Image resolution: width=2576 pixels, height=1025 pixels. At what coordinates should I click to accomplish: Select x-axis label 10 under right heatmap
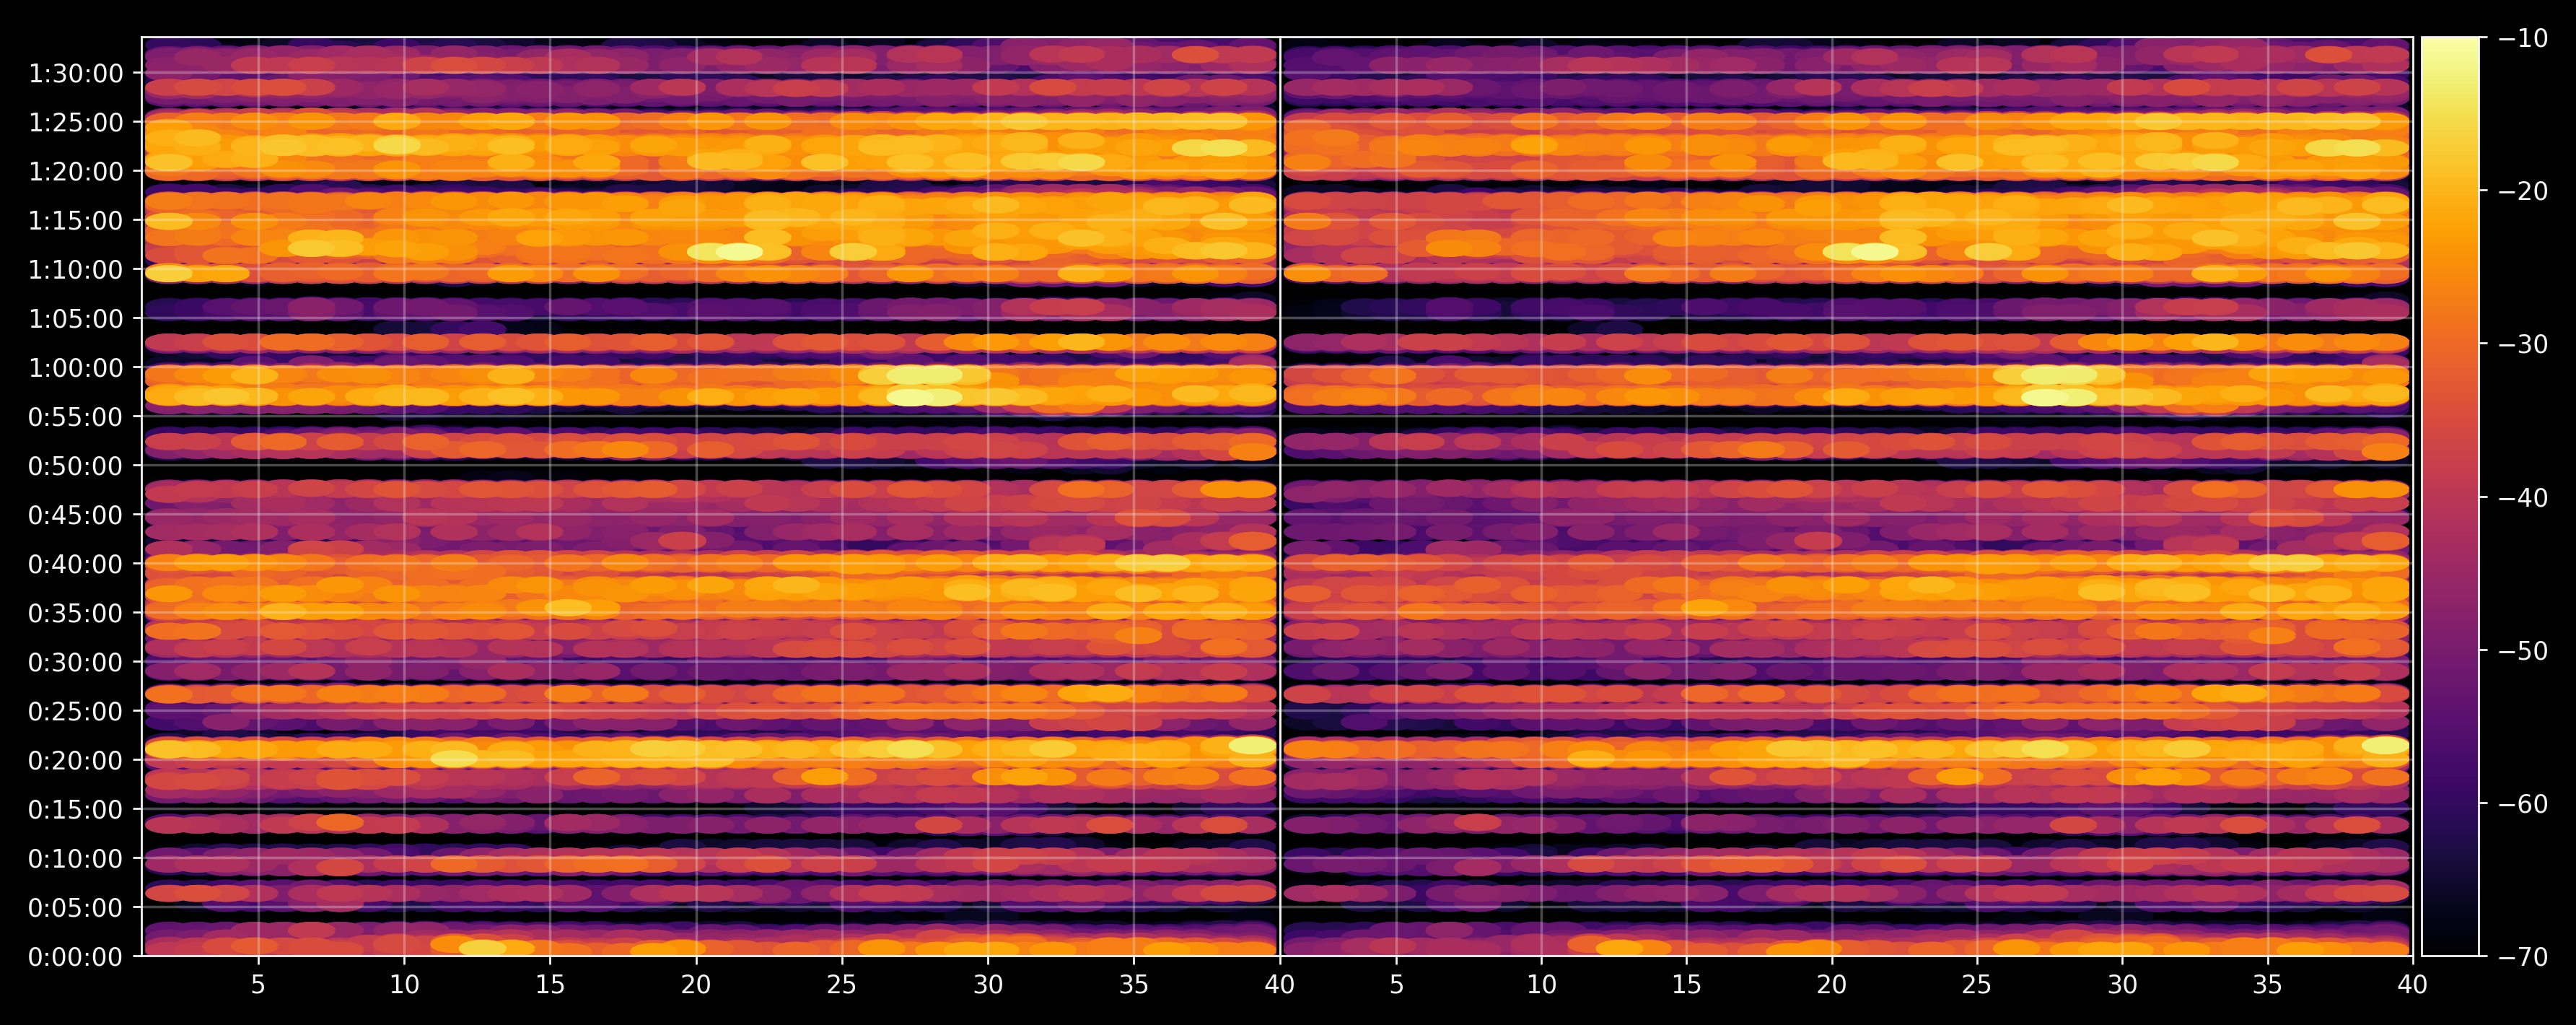point(1541,985)
